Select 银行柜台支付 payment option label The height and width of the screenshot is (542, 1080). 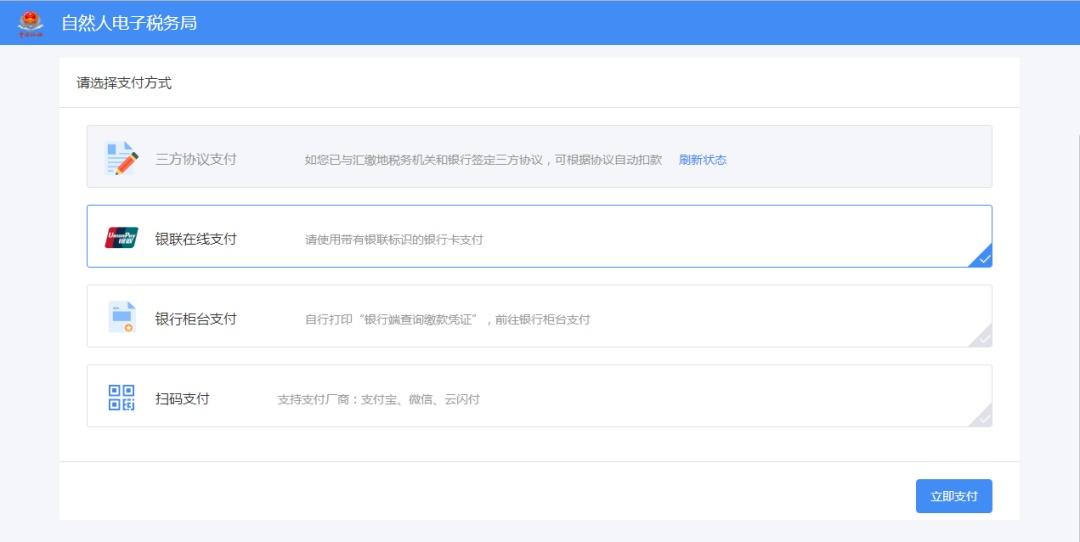point(196,319)
